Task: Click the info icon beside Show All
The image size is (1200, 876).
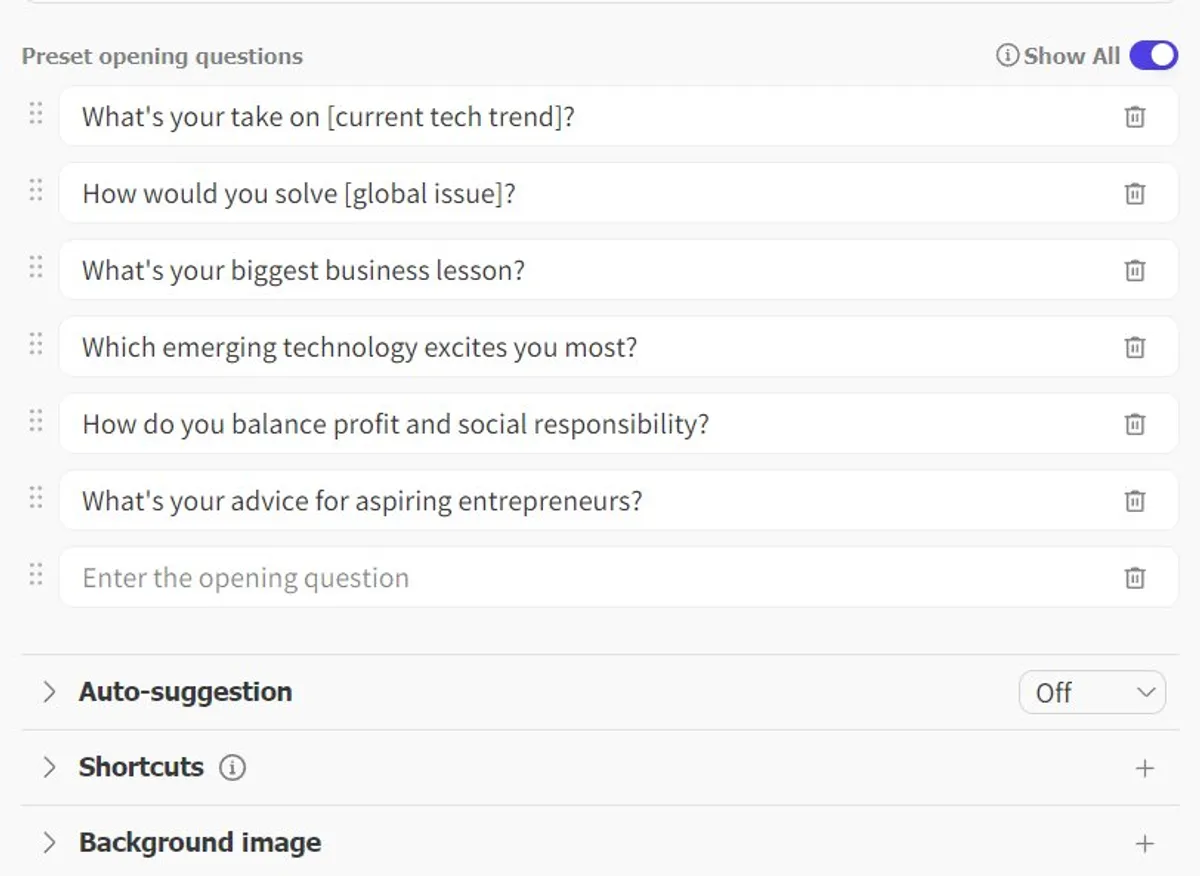Action: coord(1007,56)
